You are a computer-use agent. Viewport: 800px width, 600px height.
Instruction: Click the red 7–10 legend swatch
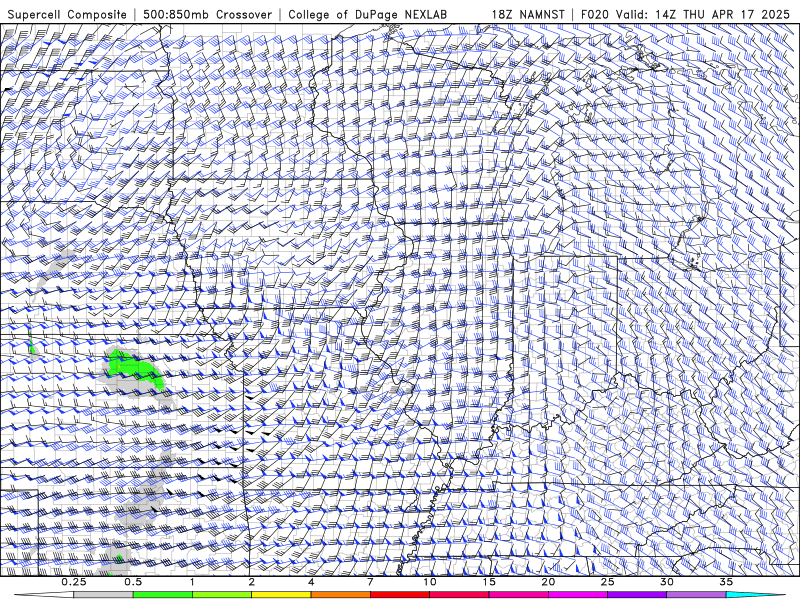tap(399, 595)
